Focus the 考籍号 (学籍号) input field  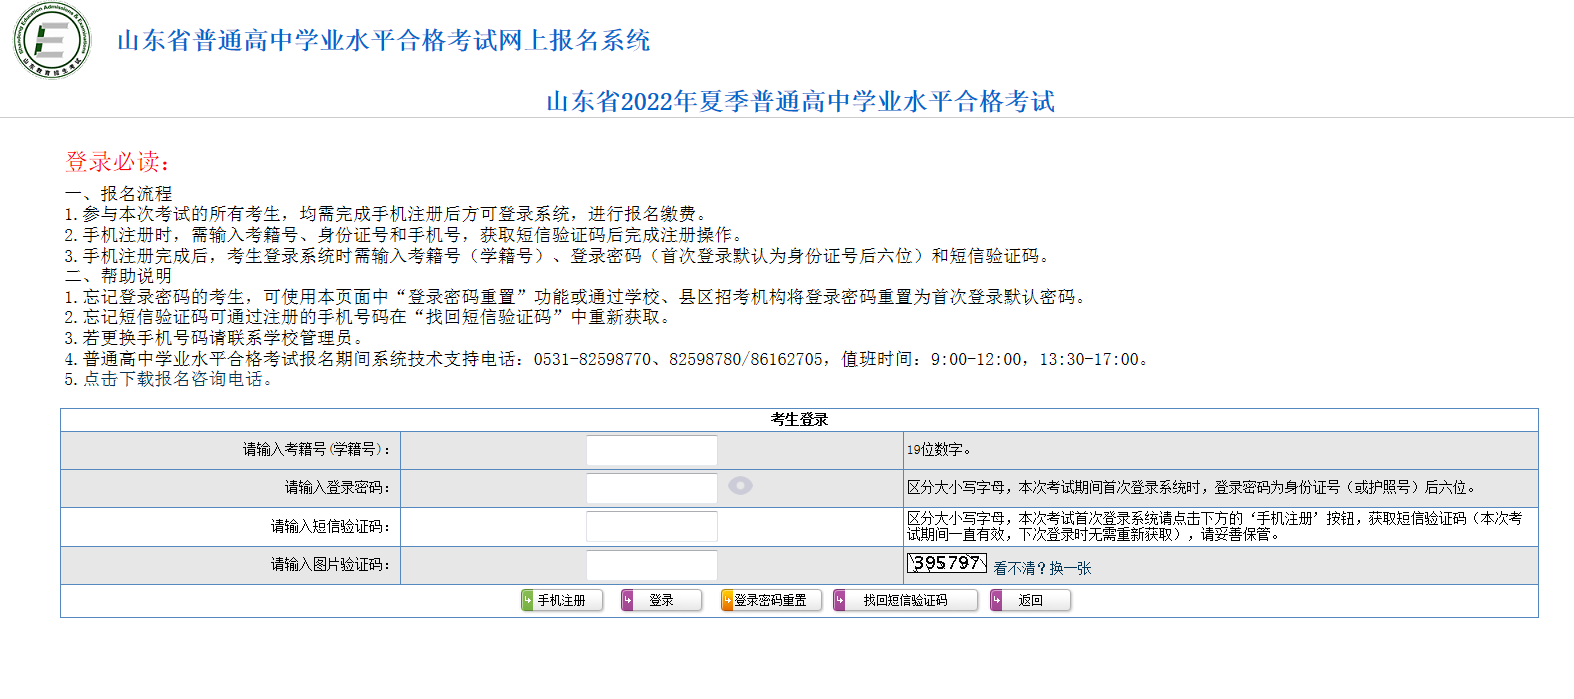(x=651, y=450)
